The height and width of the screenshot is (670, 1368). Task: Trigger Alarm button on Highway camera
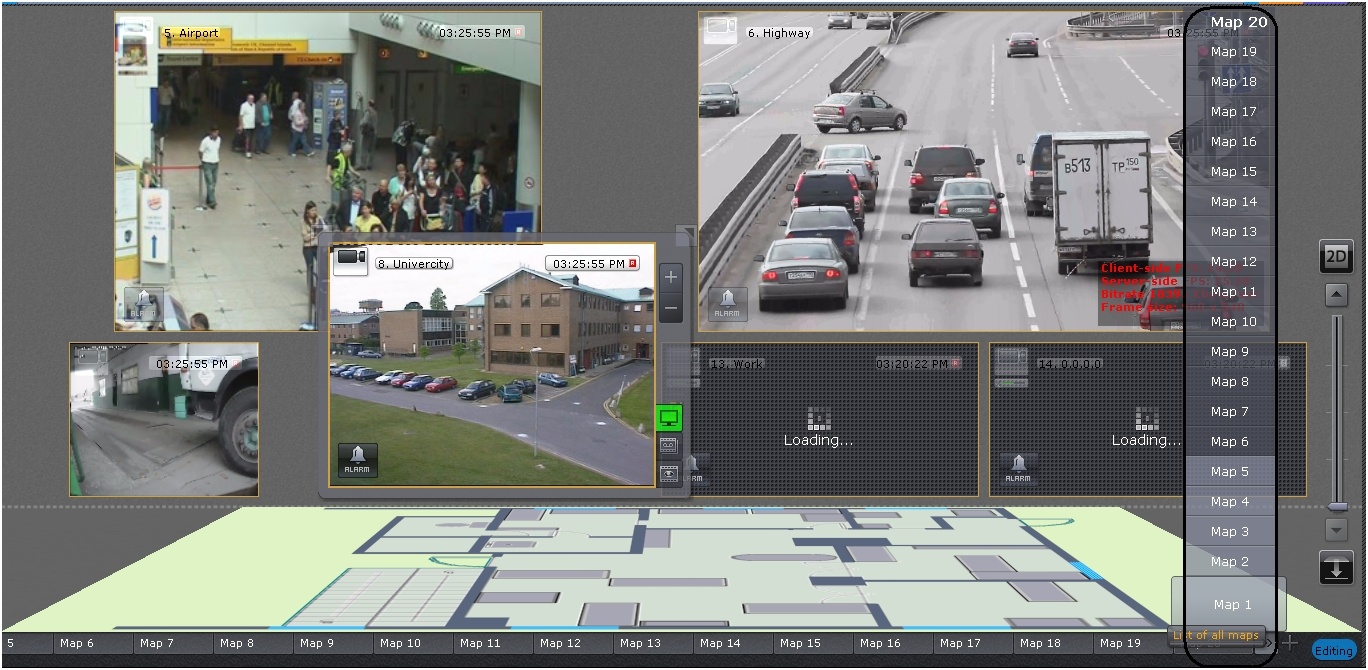pyautogui.click(x=727, y=304)
